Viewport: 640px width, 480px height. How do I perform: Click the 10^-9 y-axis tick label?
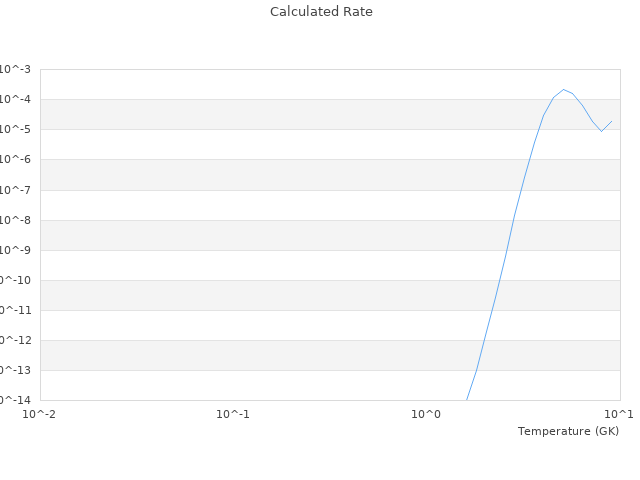click(x=15, y=250)
